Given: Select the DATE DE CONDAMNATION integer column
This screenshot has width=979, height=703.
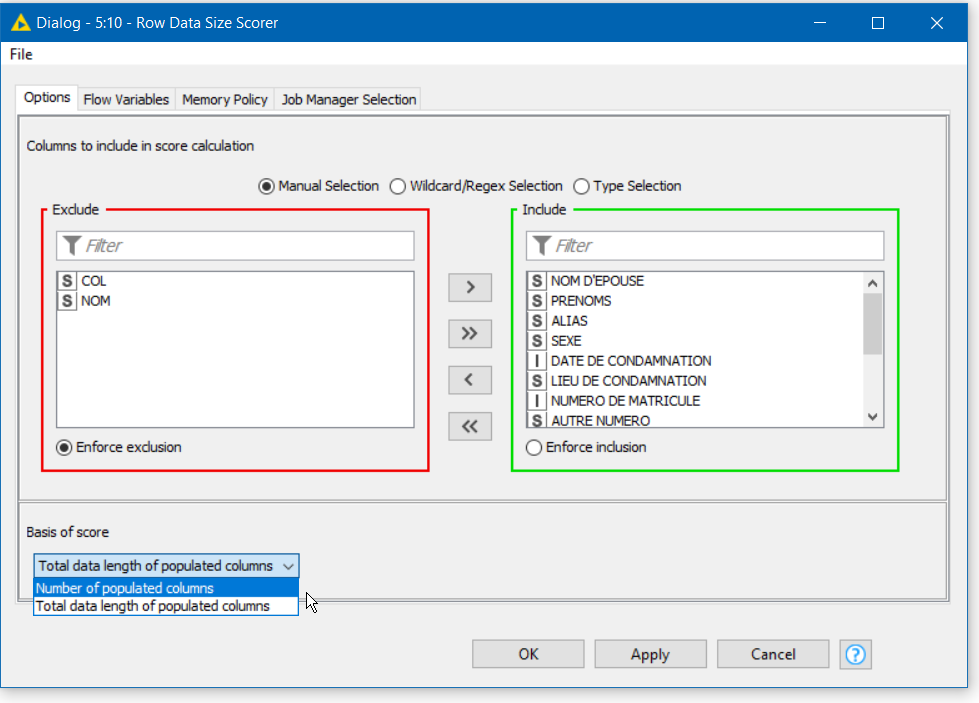Looking at the screenshot, I should pos(630,361).
